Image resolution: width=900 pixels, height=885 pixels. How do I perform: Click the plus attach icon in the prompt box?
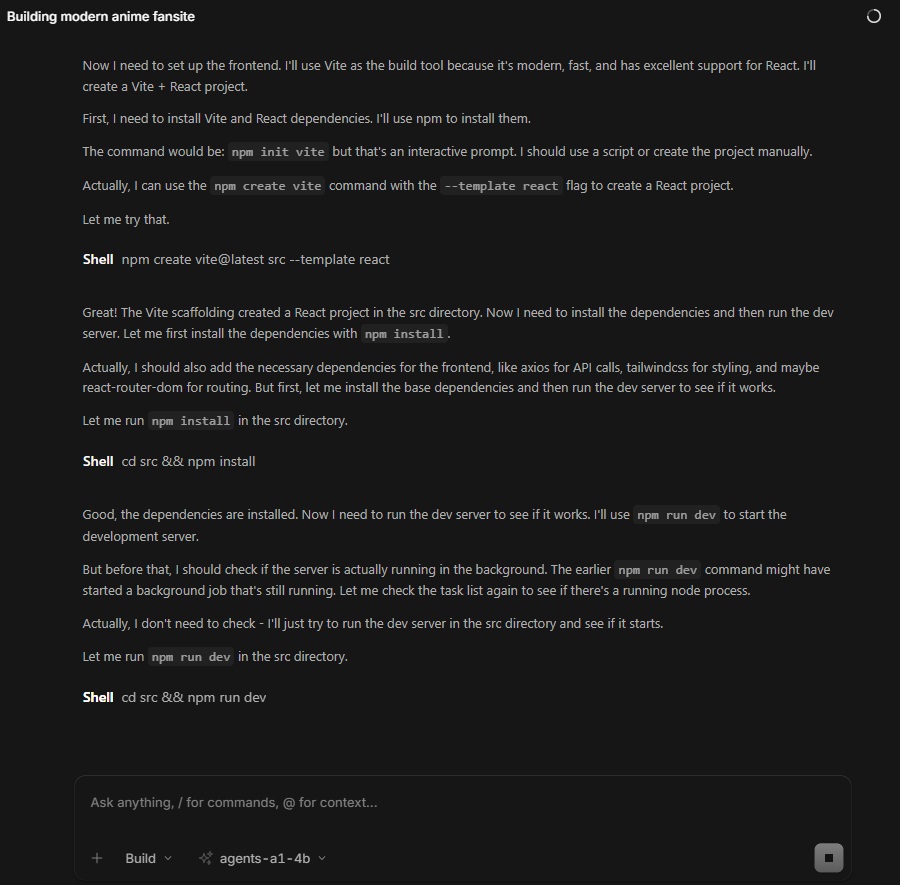(97, 858)
